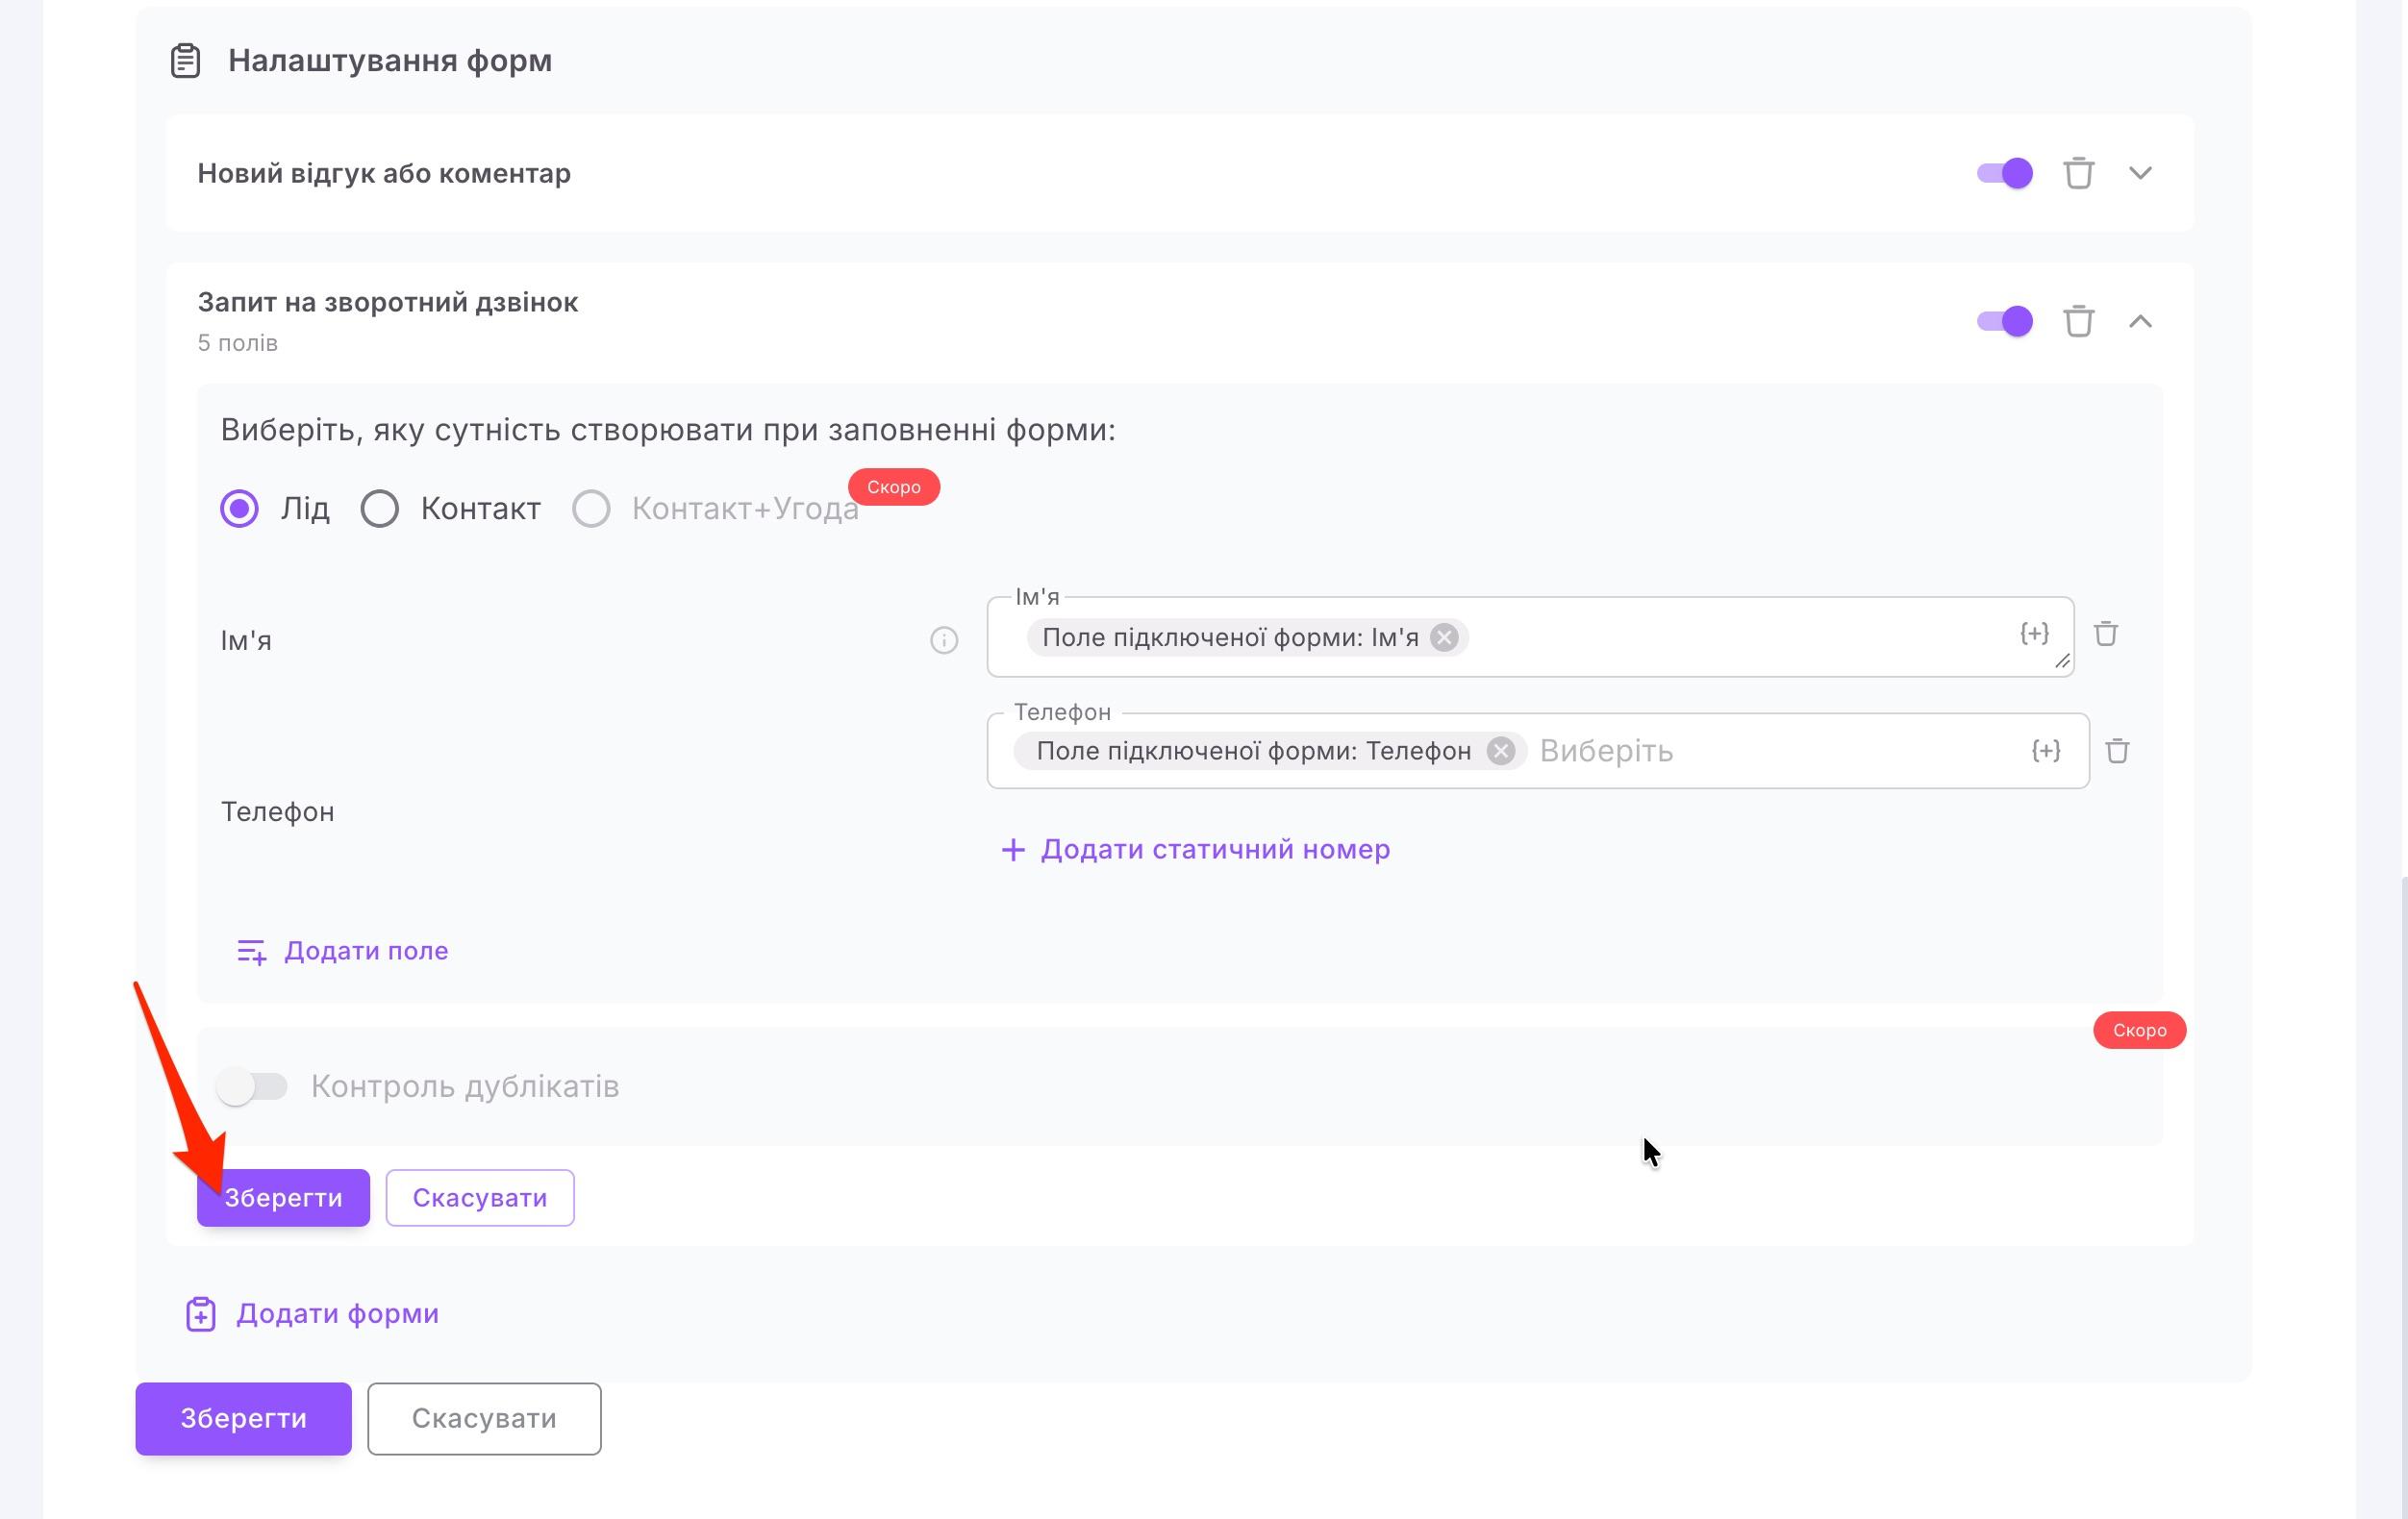2408x1519 pixels.
Task: Select the Контакт radio option
Action: [379, 508]
